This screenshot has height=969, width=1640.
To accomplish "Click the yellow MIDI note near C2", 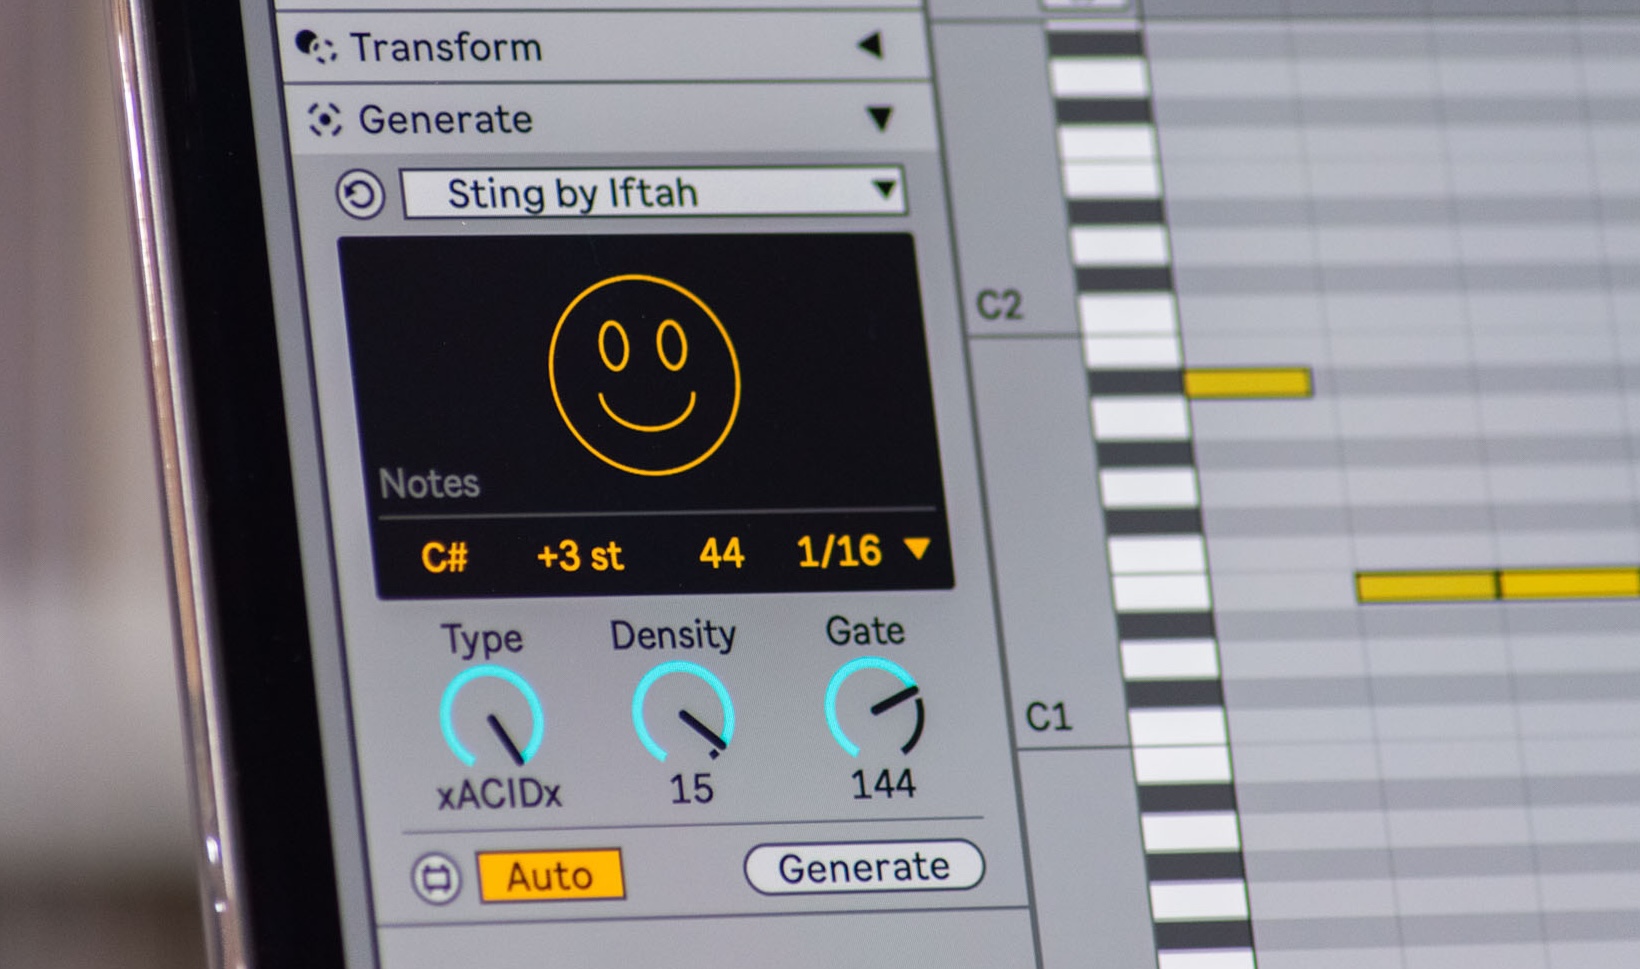I will 1250,378.
